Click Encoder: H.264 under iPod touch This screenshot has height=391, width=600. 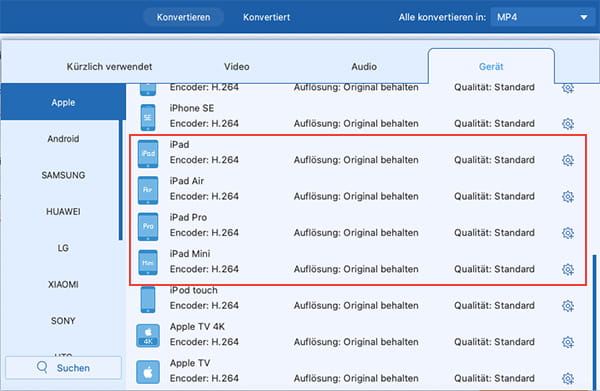point(204,305)
